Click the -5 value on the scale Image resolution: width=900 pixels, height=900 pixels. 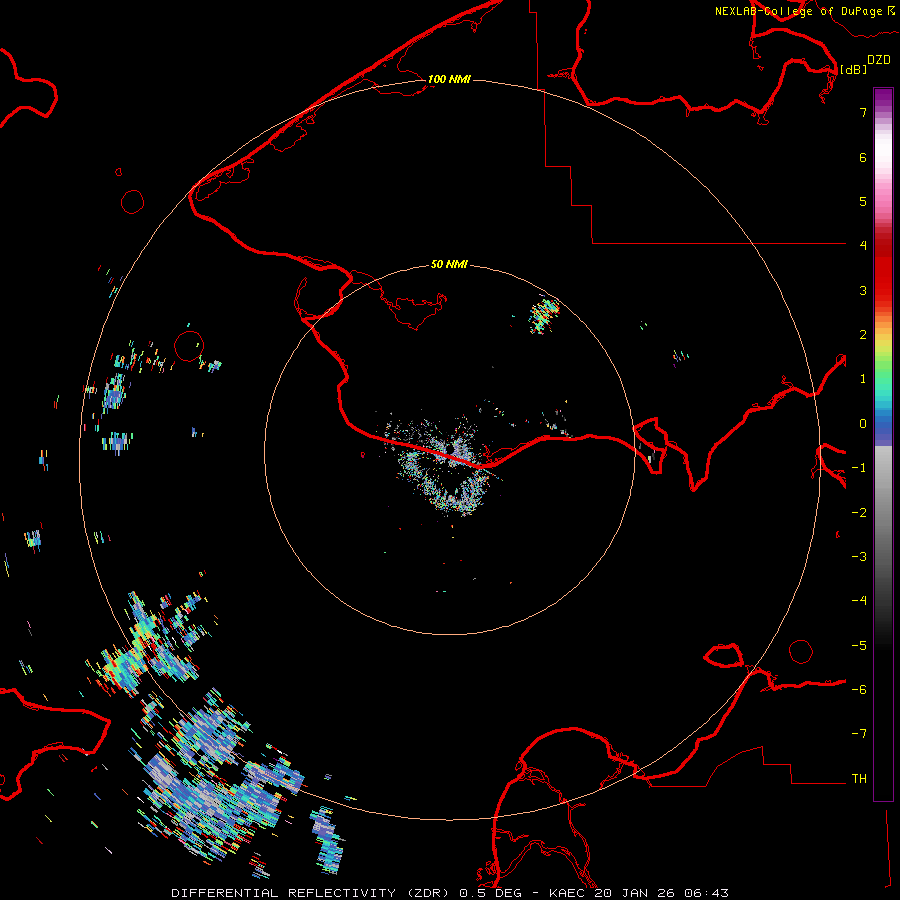pos(859,646)
